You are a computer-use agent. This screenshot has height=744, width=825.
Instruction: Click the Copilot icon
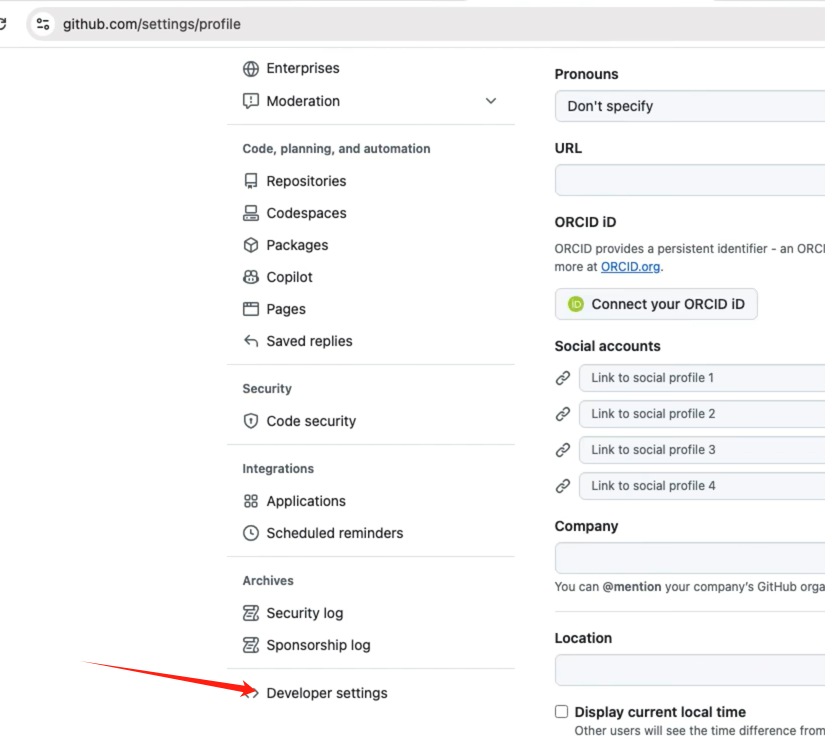coord(250,277)
